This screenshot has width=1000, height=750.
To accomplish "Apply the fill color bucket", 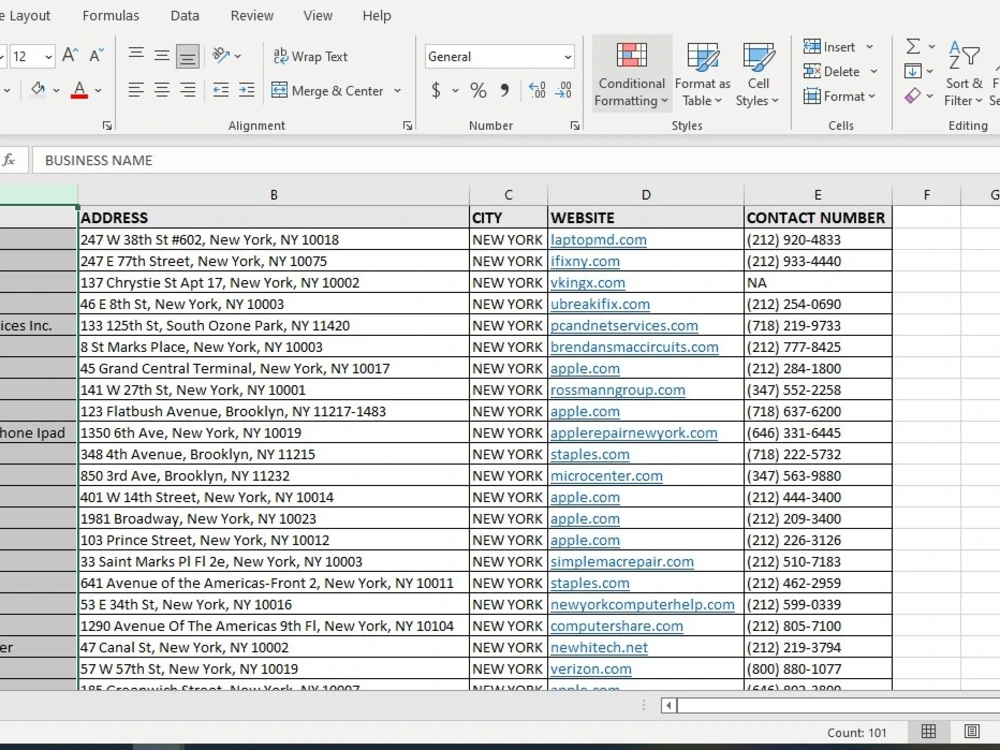I will pos(38,90).
